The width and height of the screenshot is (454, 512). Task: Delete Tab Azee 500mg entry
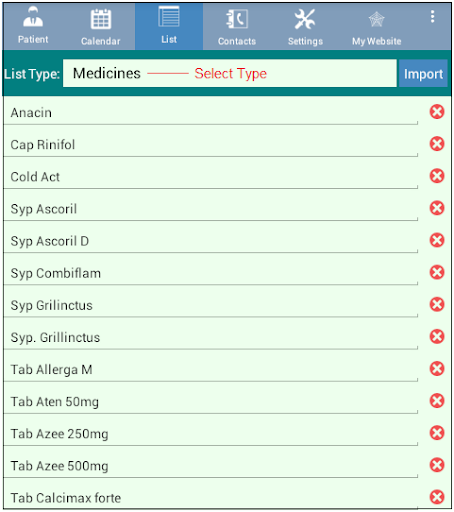point(437,465)
